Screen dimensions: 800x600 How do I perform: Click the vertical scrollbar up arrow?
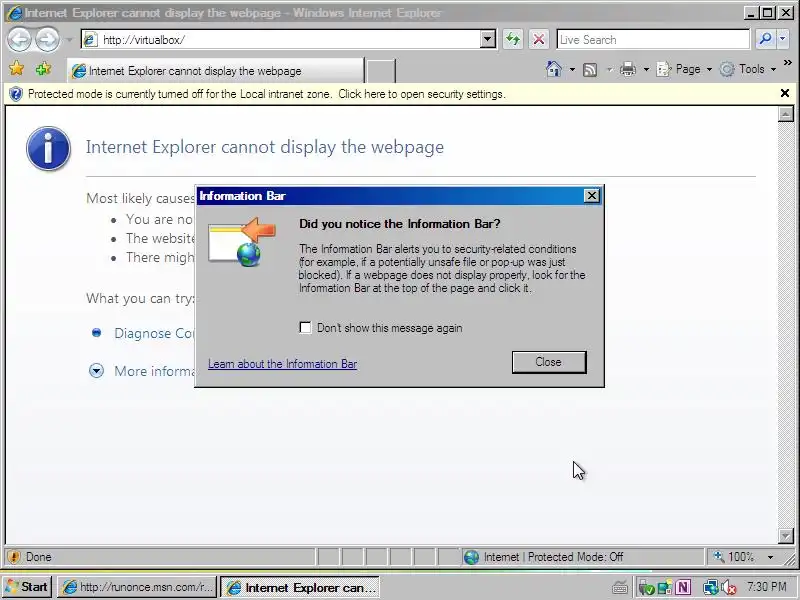[x=785, y=114]
